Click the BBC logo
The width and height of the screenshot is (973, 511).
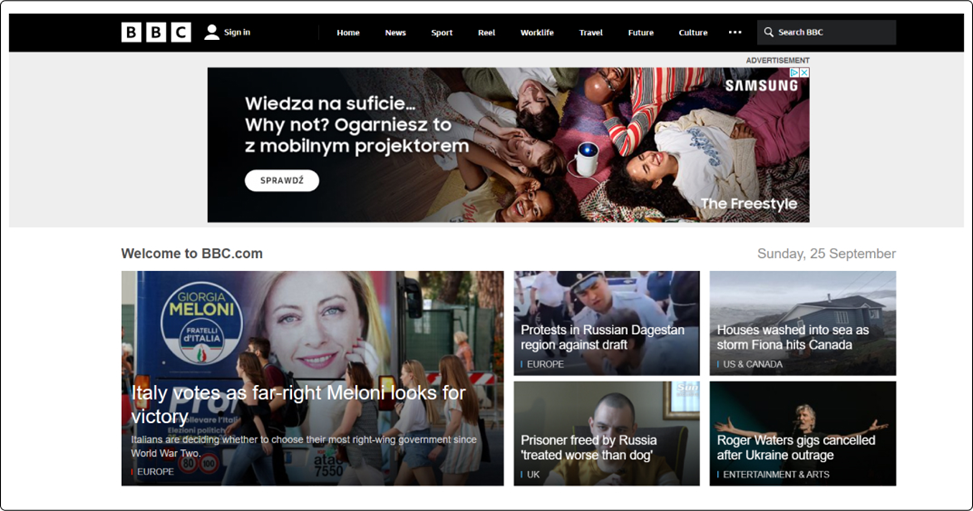pyautogui.click(x=156, y=32)
